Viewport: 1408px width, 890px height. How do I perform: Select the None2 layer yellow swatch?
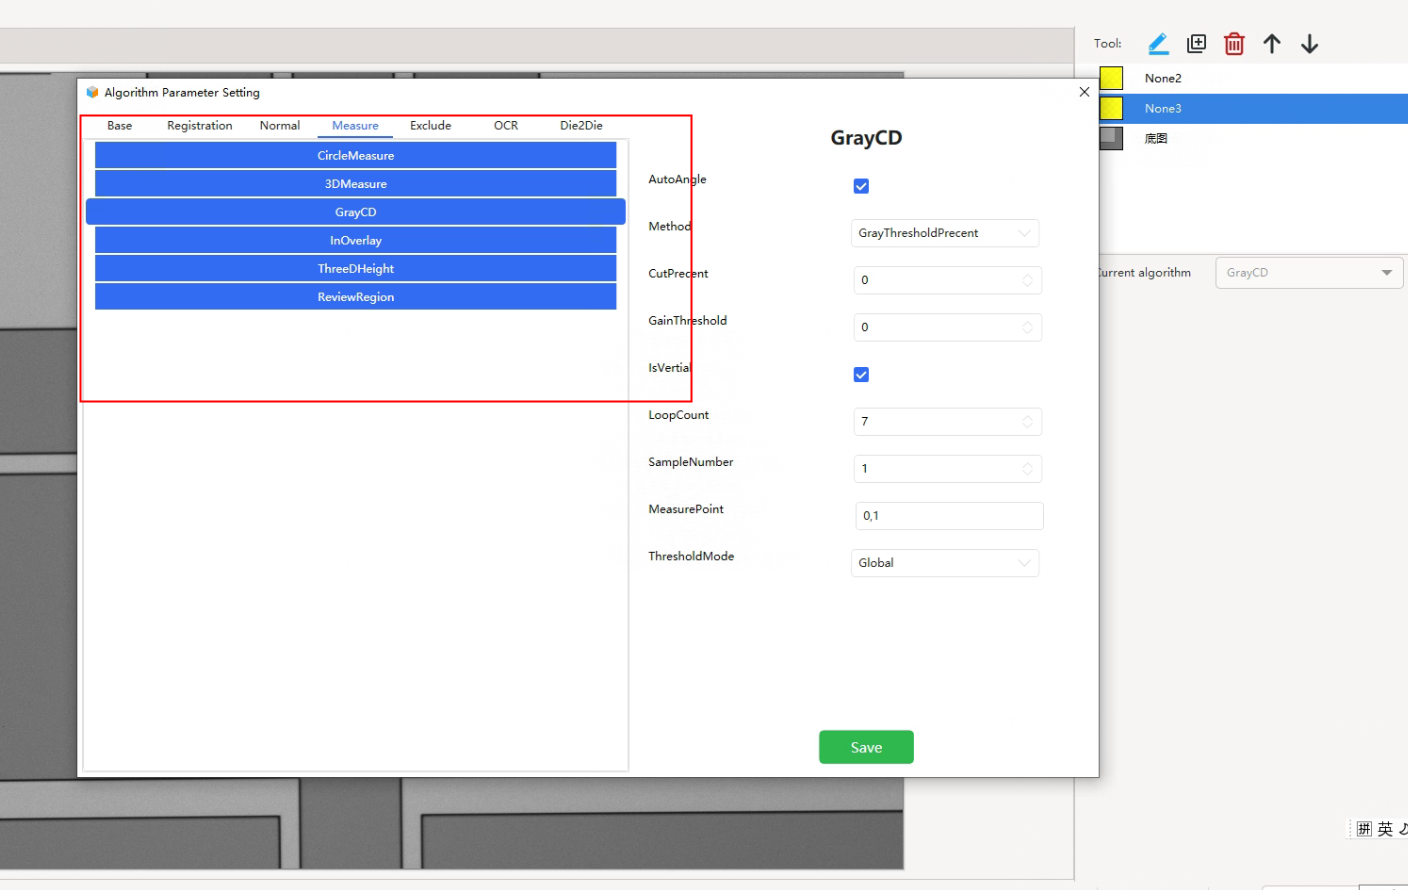tap(1111, 78)
